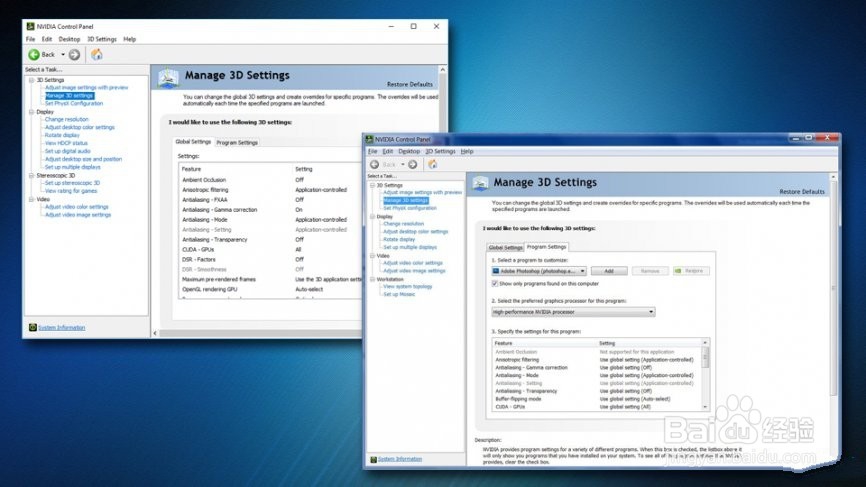The height and width of the screenshot is (487, 866).
Task: Select 'Adjust image settings with preview' in left window
Action: pyautogui.click(x=86, y=87)
